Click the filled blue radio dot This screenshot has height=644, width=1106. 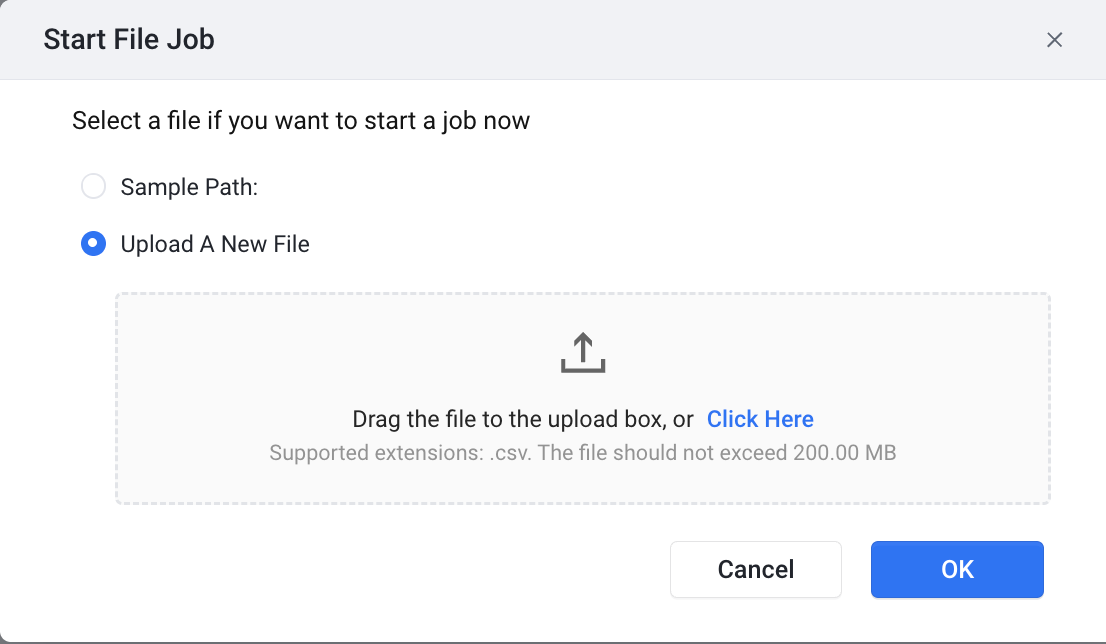pos(93,243)
